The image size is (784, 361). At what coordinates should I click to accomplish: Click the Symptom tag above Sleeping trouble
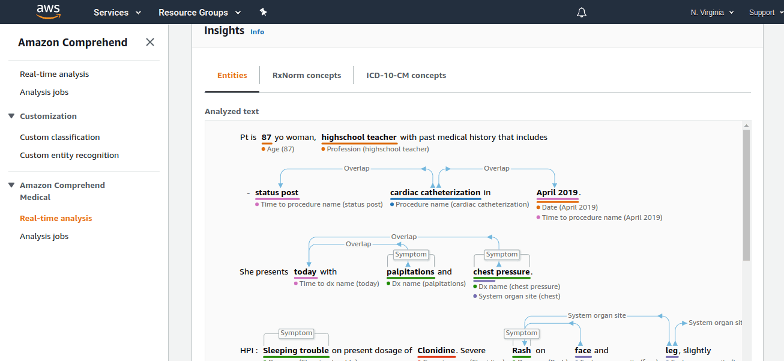pyautogui.click(x=296, y=332)
